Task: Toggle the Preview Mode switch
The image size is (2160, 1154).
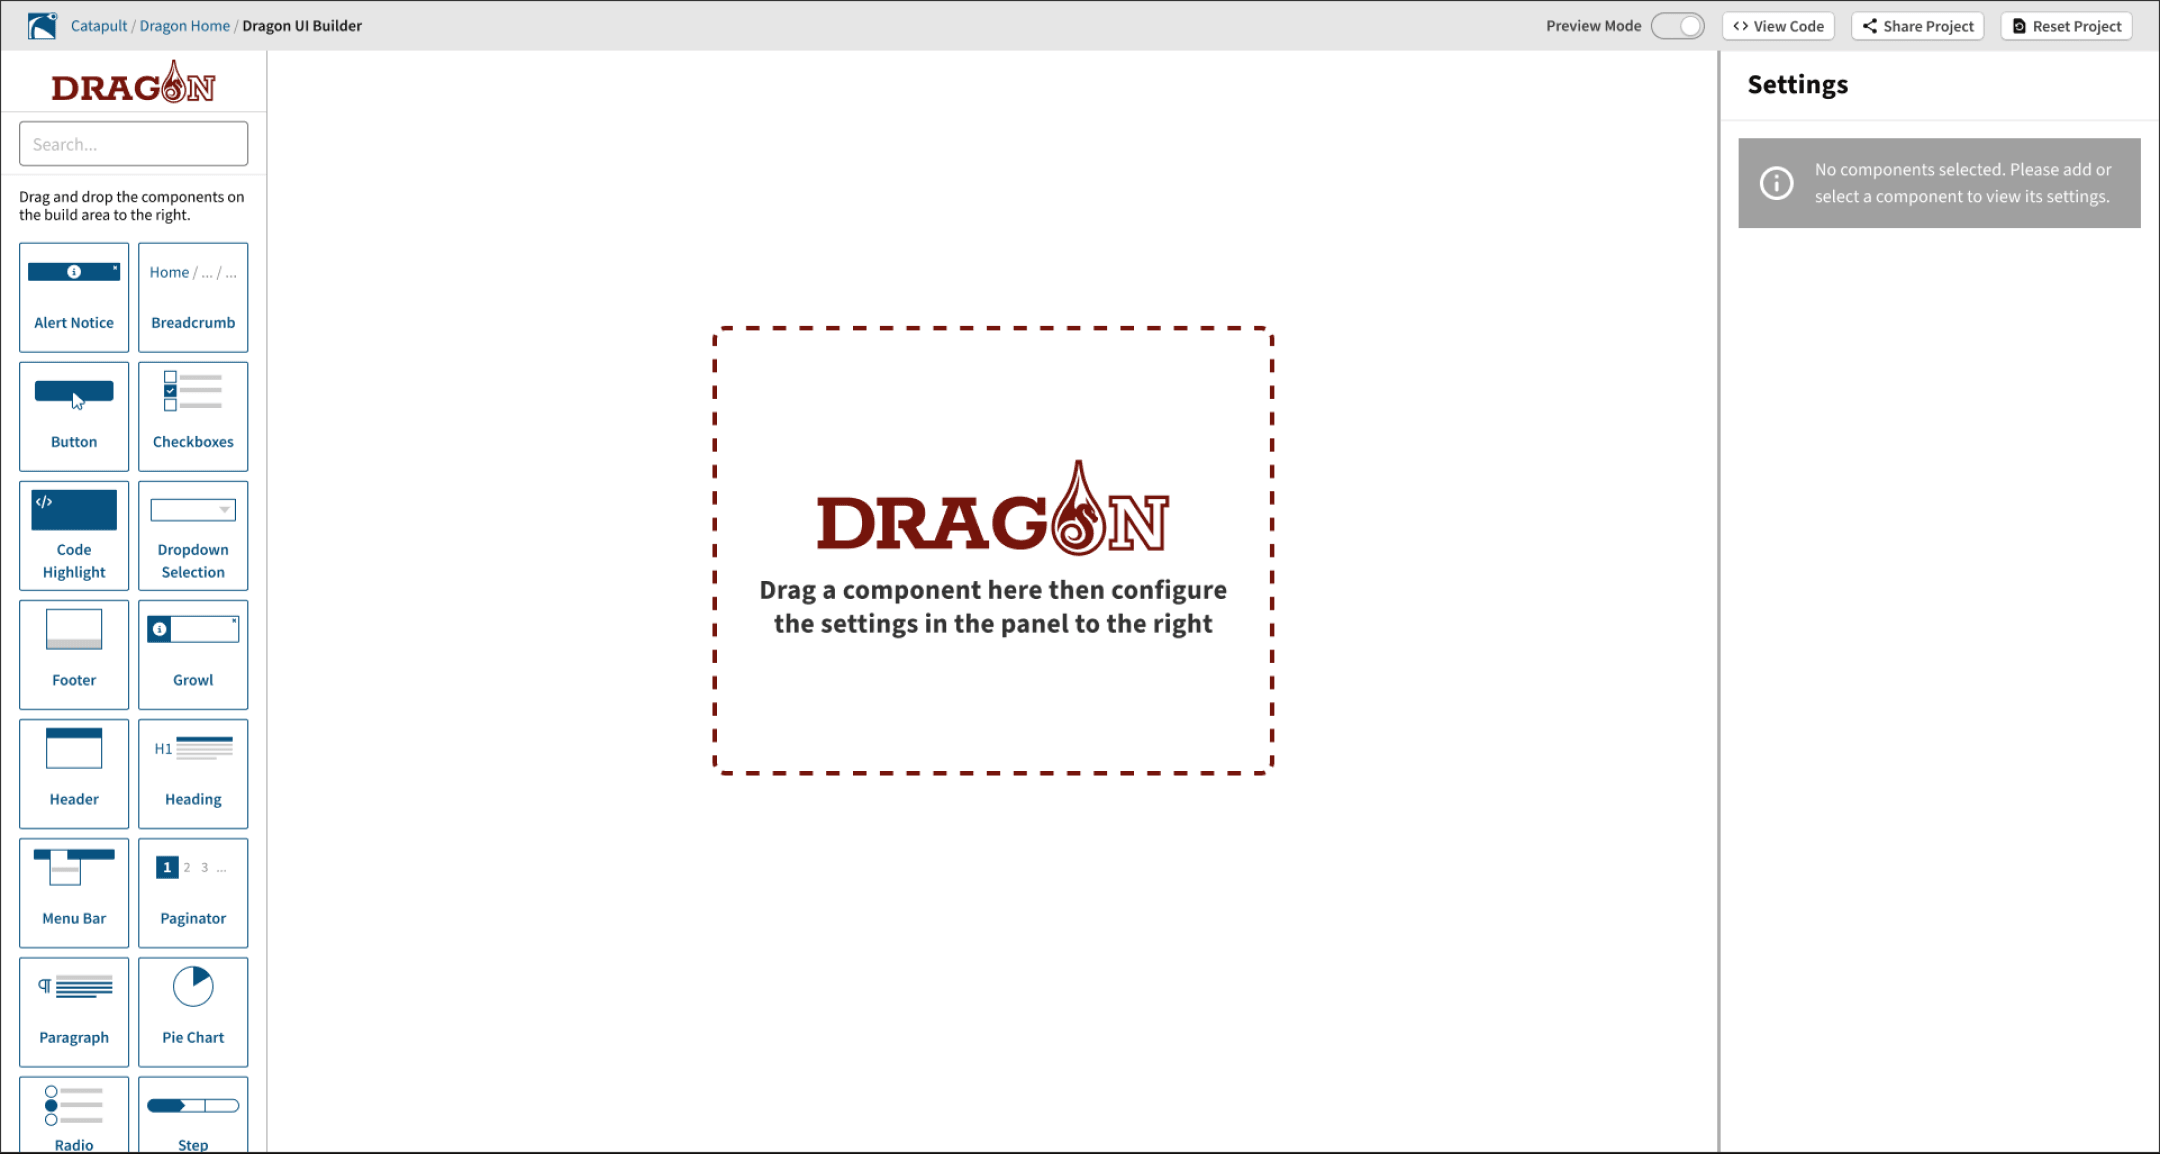Action: tap(1677, 26)
